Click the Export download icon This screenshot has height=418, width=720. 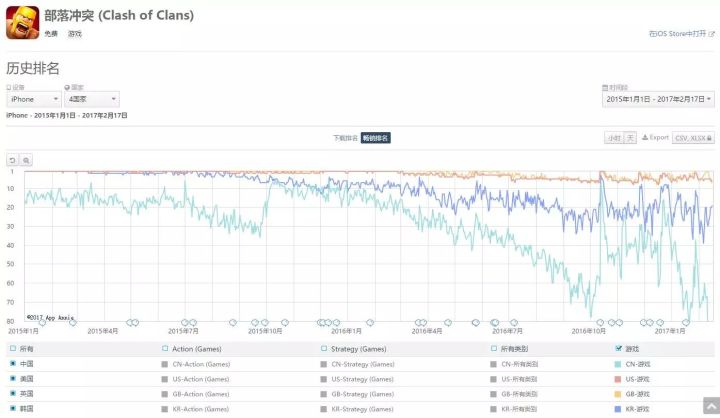645,137
